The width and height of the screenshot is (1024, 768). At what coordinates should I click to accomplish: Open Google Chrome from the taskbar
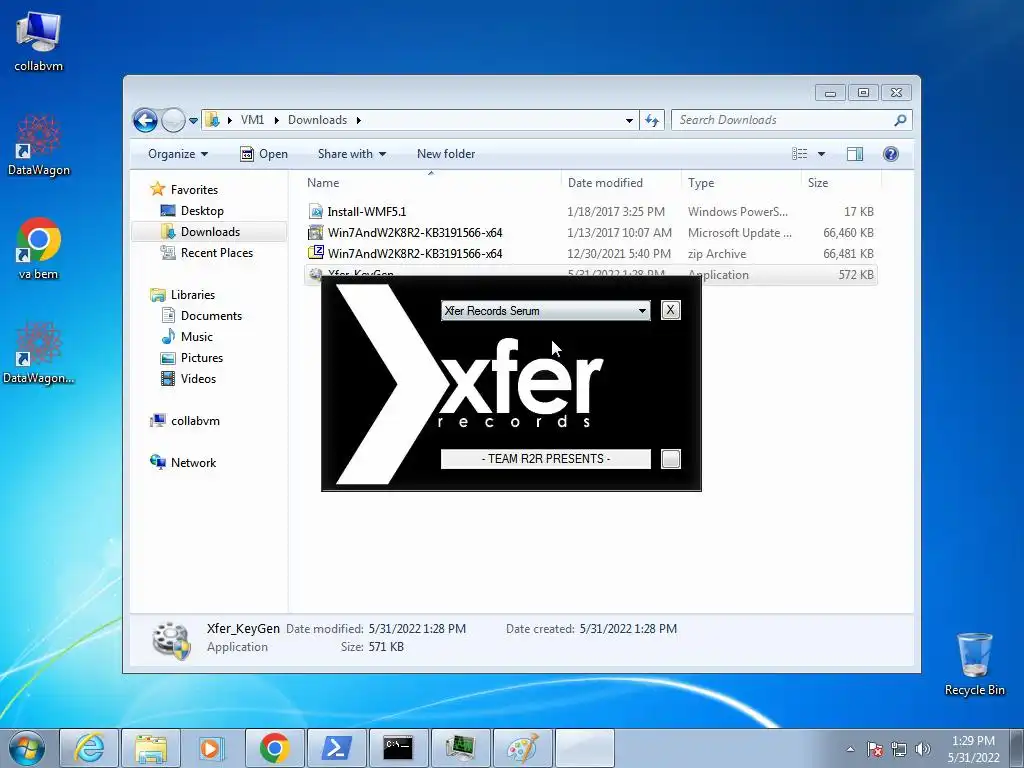274,748
